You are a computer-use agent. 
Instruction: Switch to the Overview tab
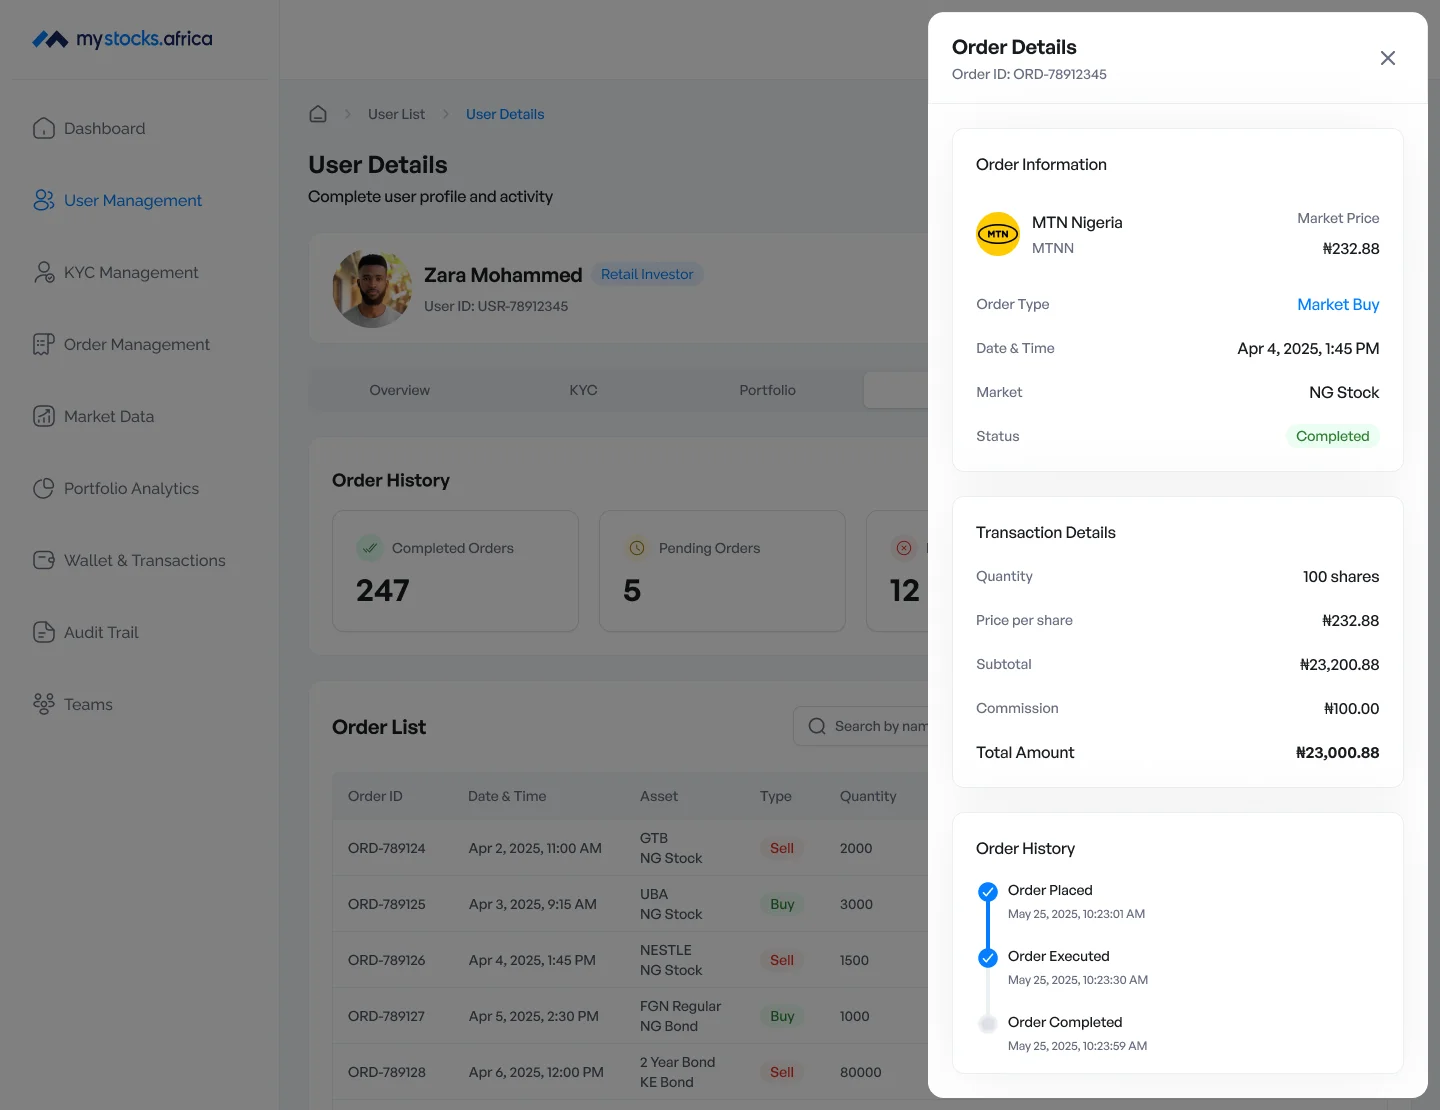(400, 390)
